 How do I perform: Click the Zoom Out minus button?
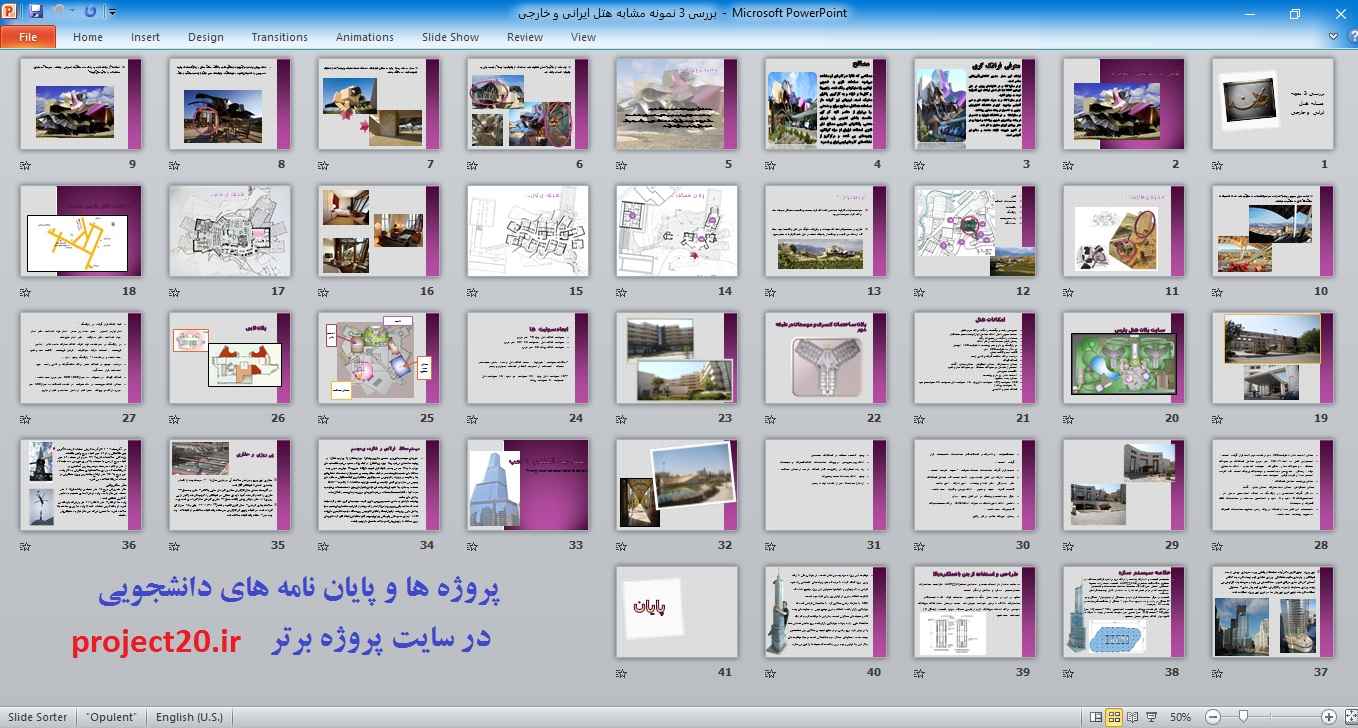pos(1212,717)
